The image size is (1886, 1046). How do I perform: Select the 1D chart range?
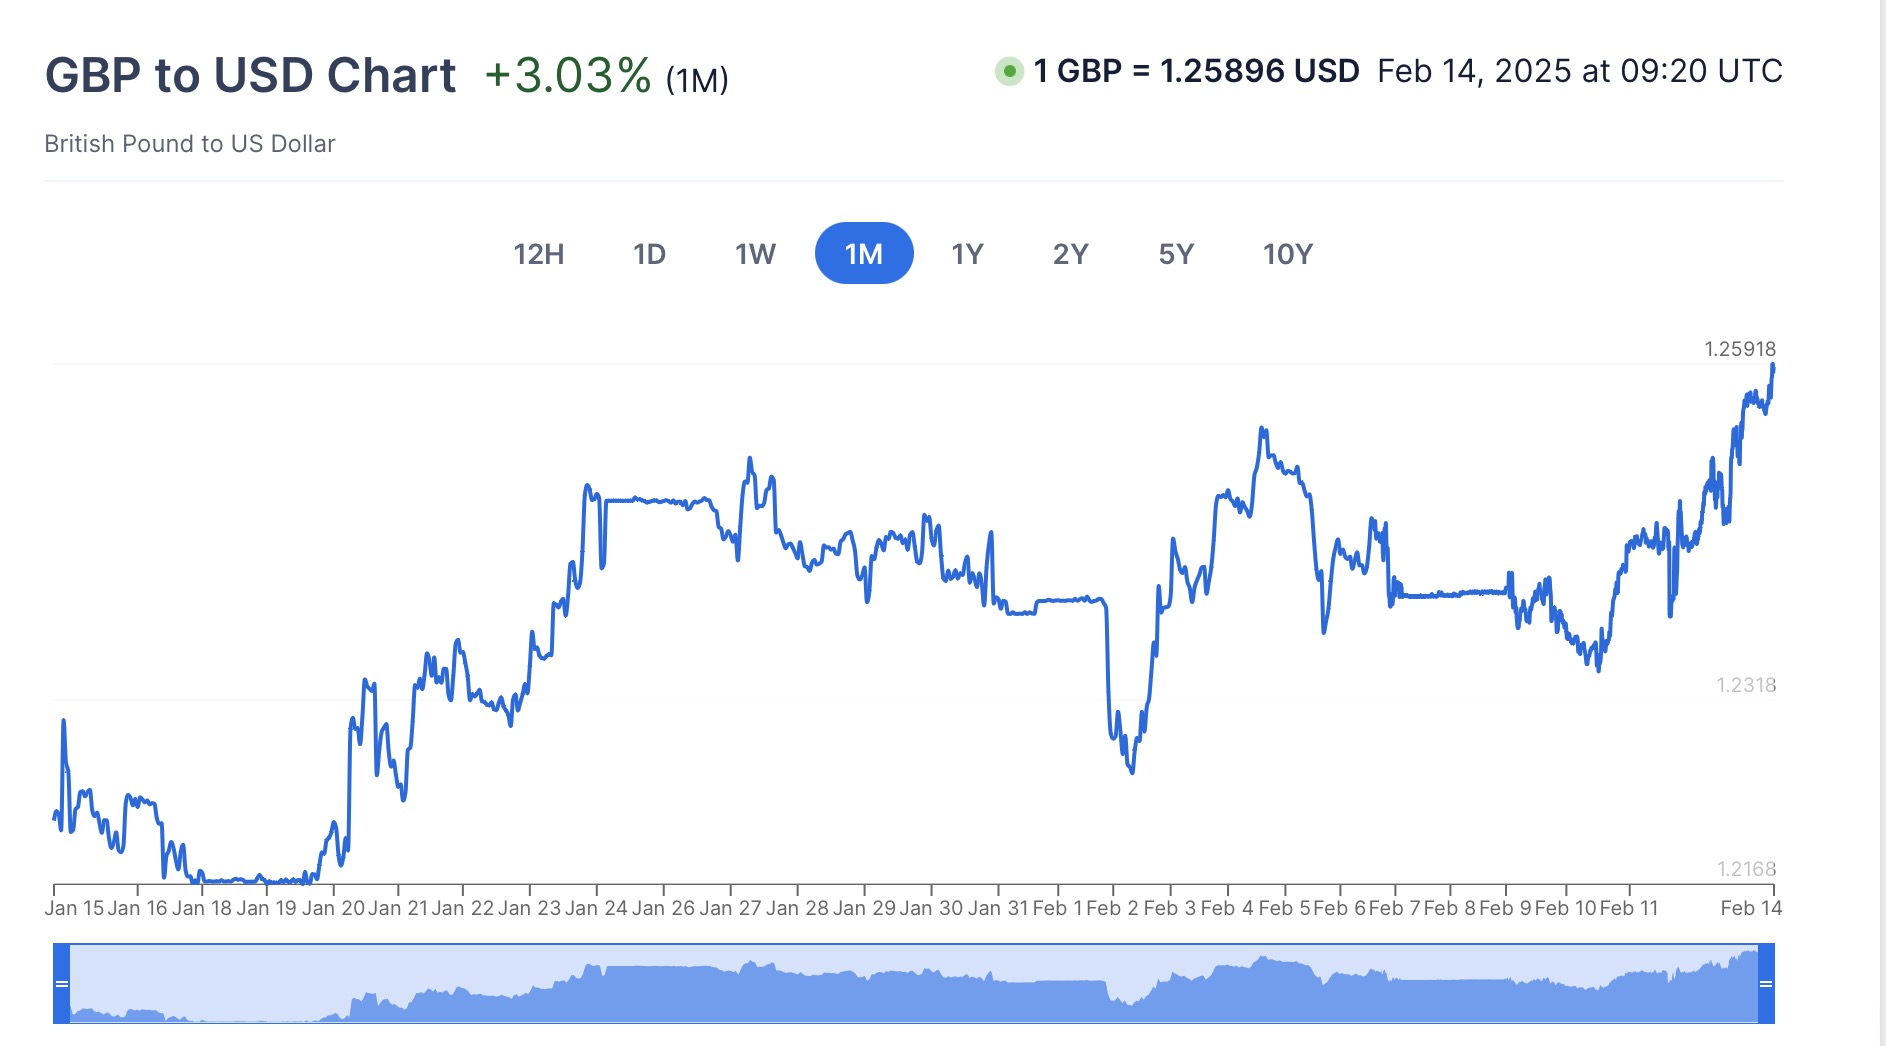(649, 254)
